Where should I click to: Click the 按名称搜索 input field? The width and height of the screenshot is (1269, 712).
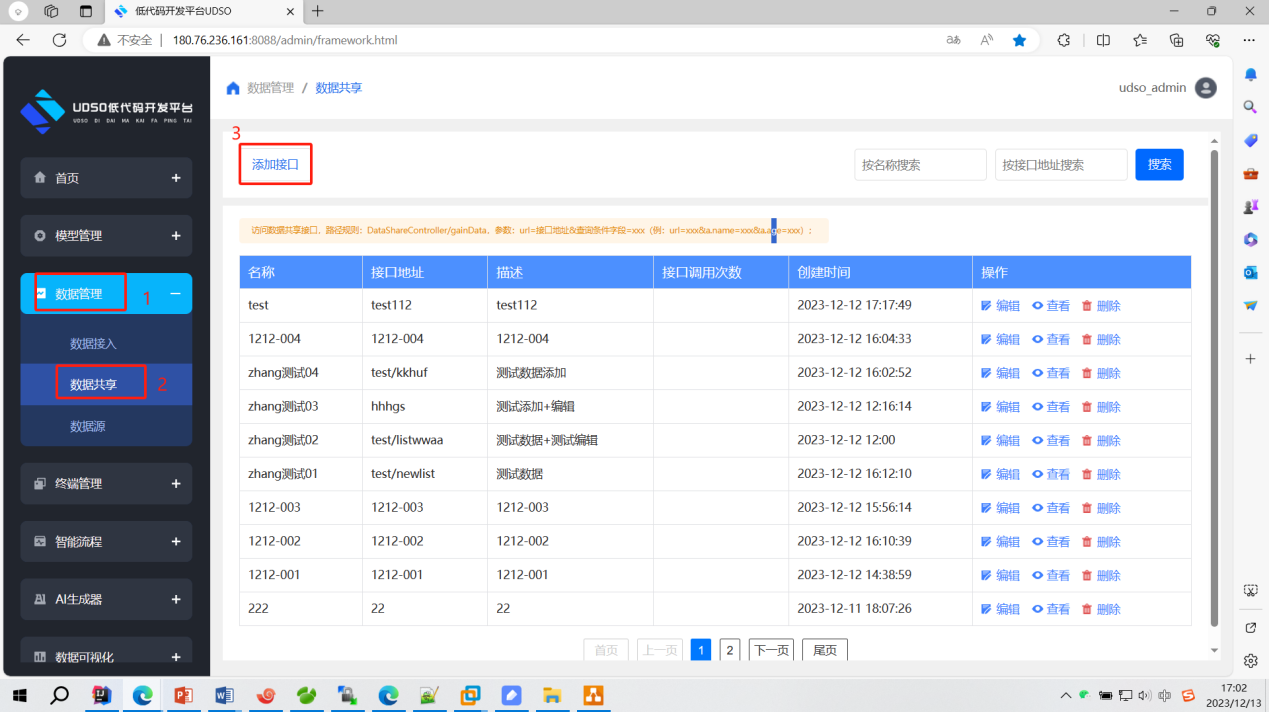(x=920, y=165)
